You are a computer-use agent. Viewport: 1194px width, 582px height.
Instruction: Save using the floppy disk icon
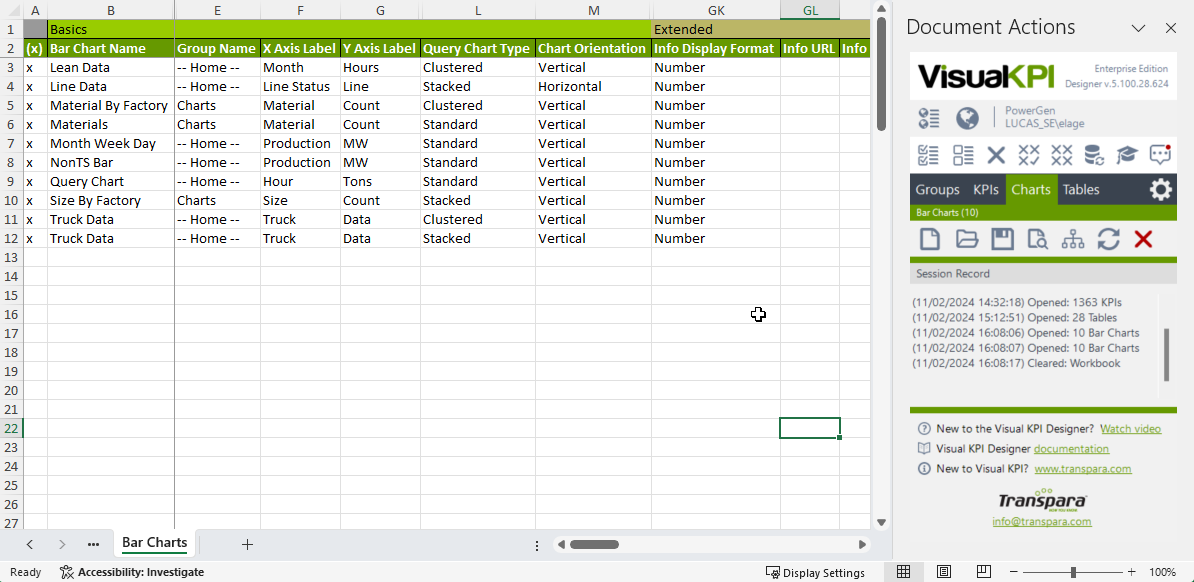(x=1002, y=239)
